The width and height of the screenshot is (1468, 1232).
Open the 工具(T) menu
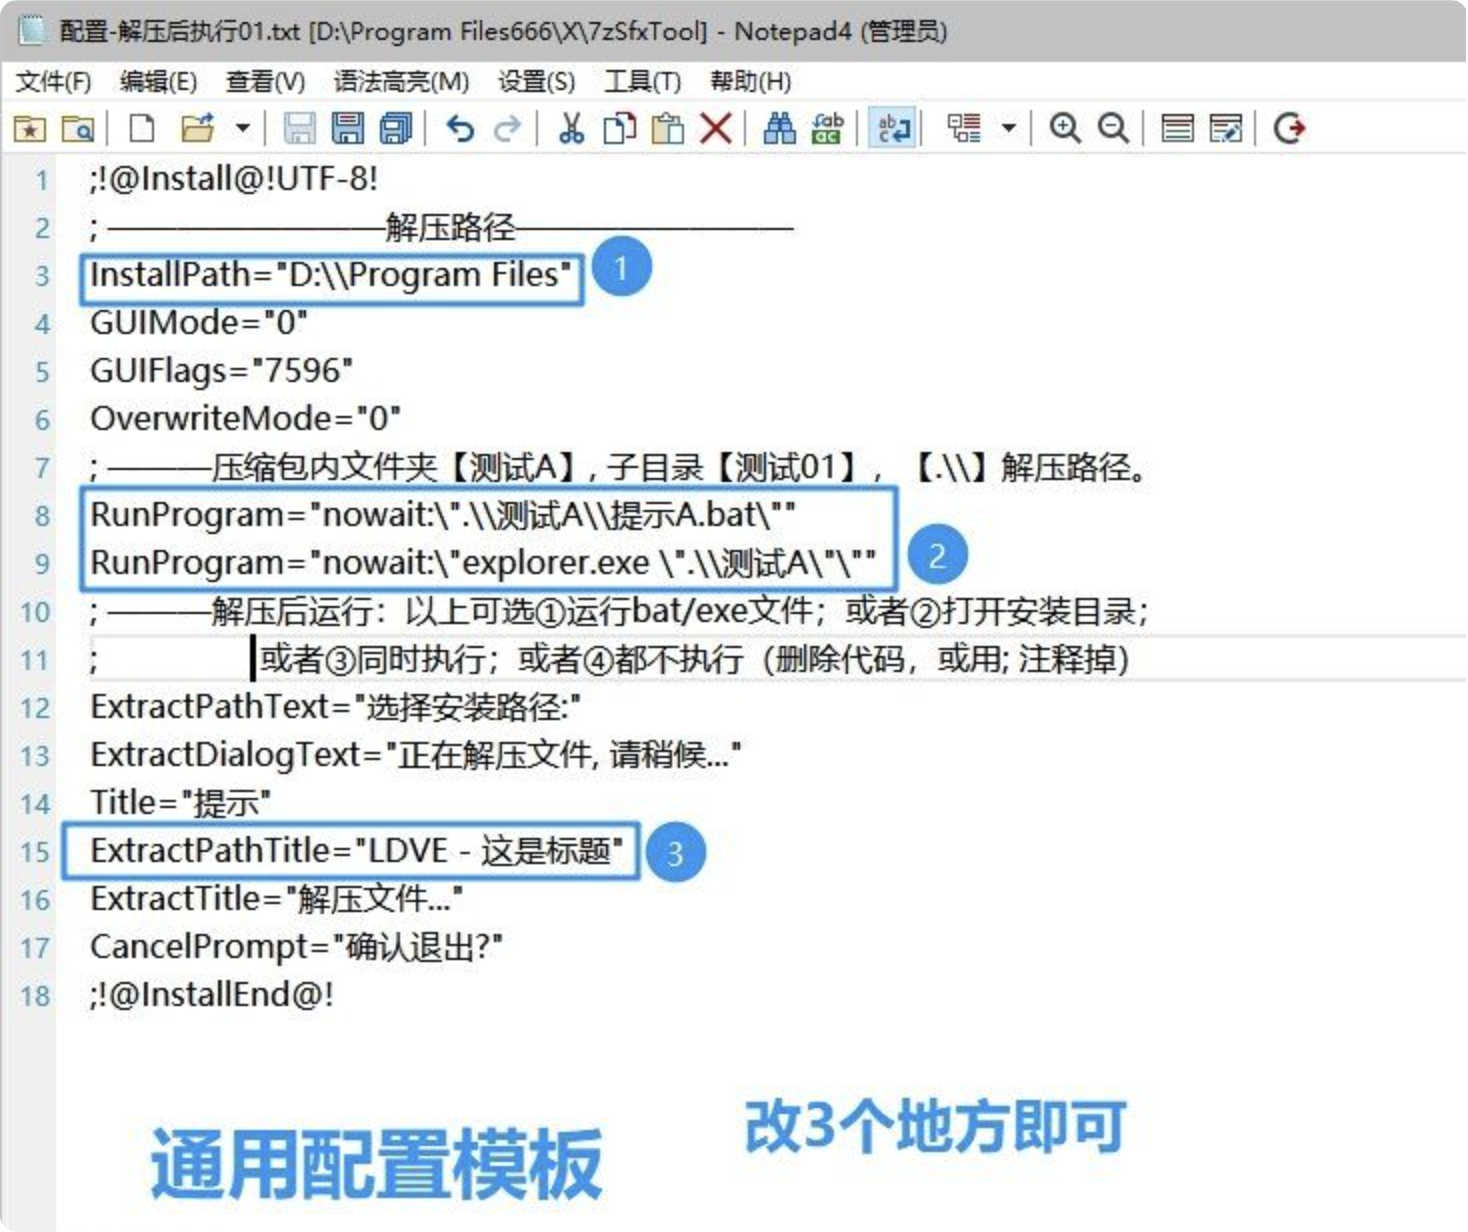pos(642,81)
